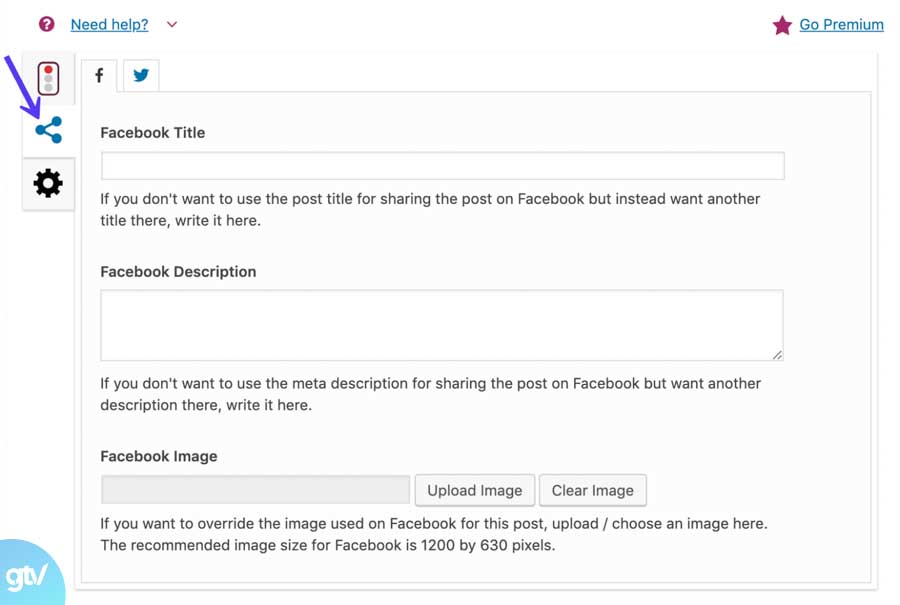Click the description textarea resize grip
The width and height of the screenshot is (900, 605).
(778, 355)
